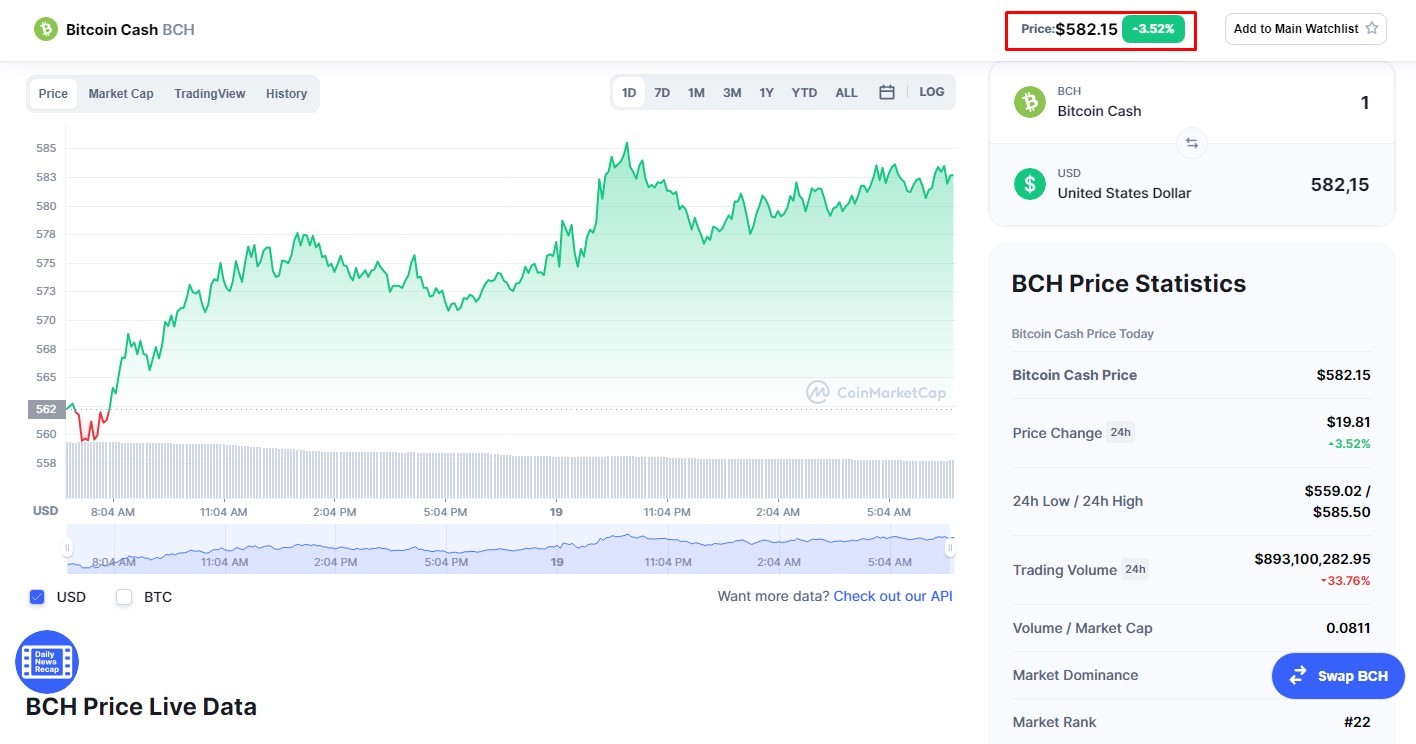The height and width of the screenshot is (744, 1416).
Task: Enable the BTC checkbox
Action: [x=124, y=597]
